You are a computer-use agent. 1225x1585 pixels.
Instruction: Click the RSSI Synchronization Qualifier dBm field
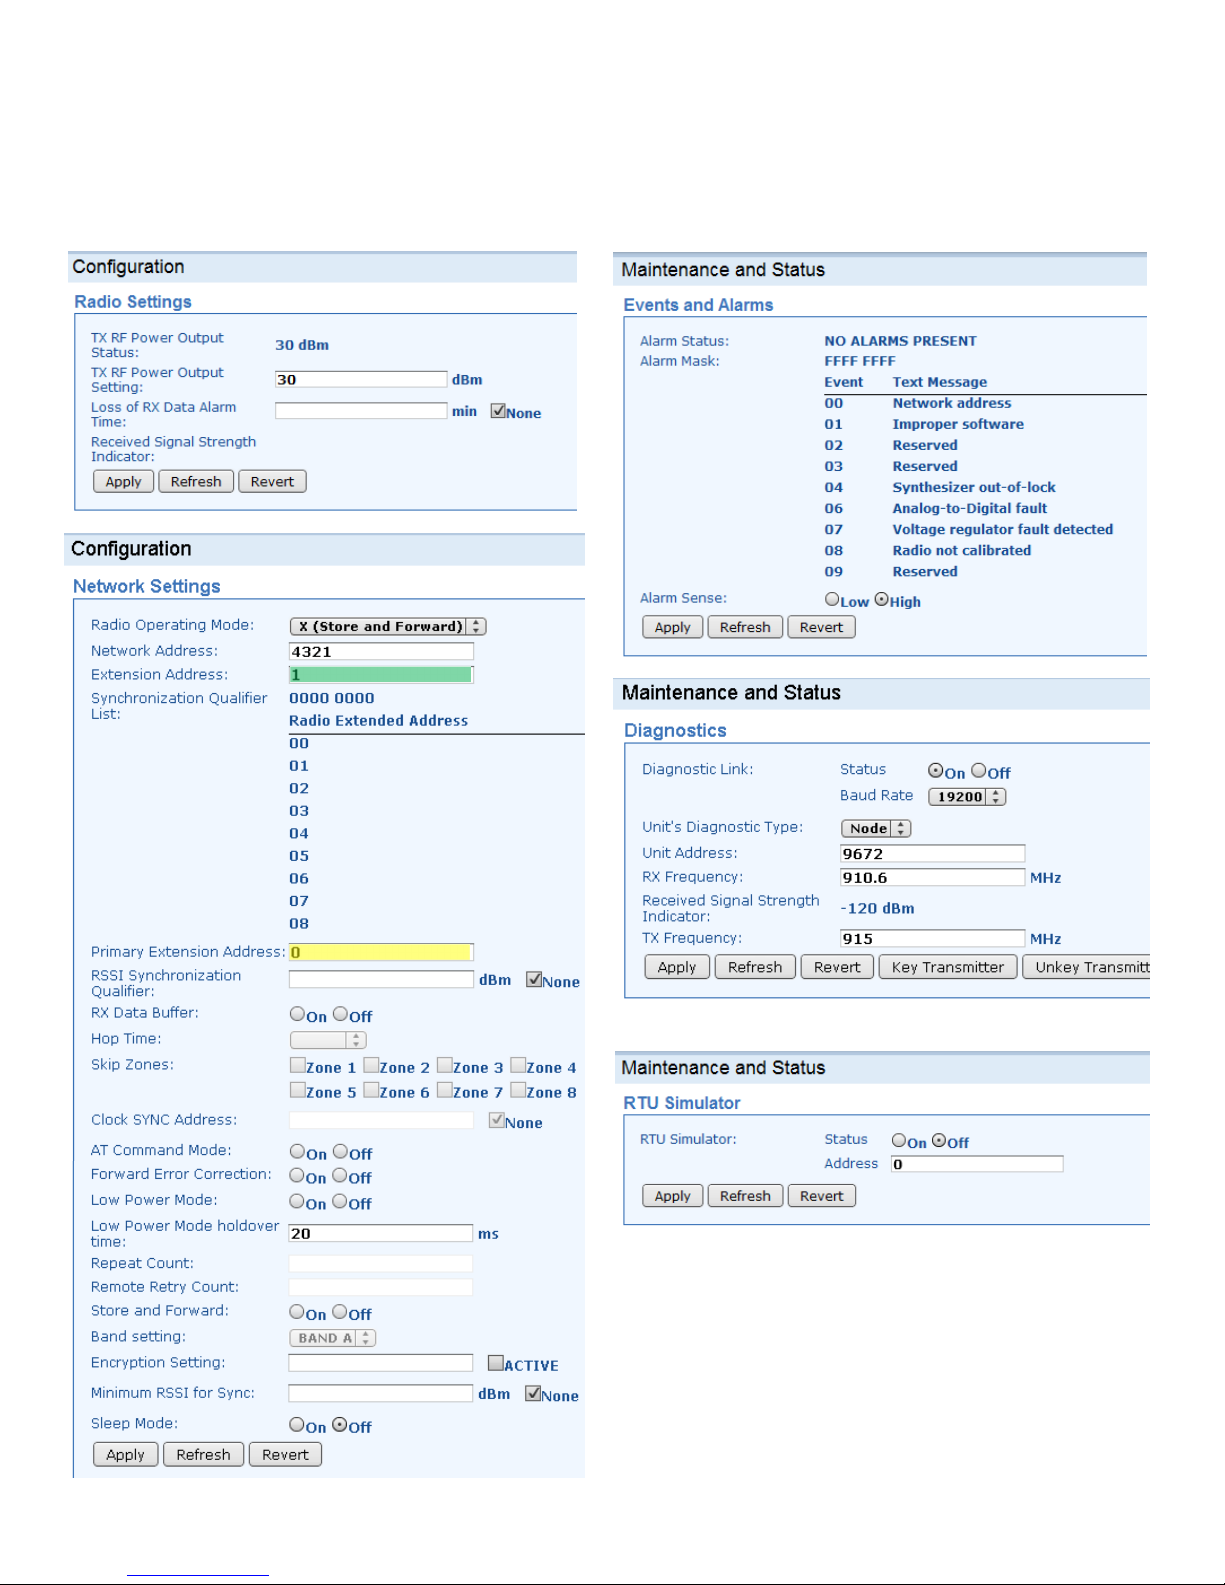tap(381, 980)
